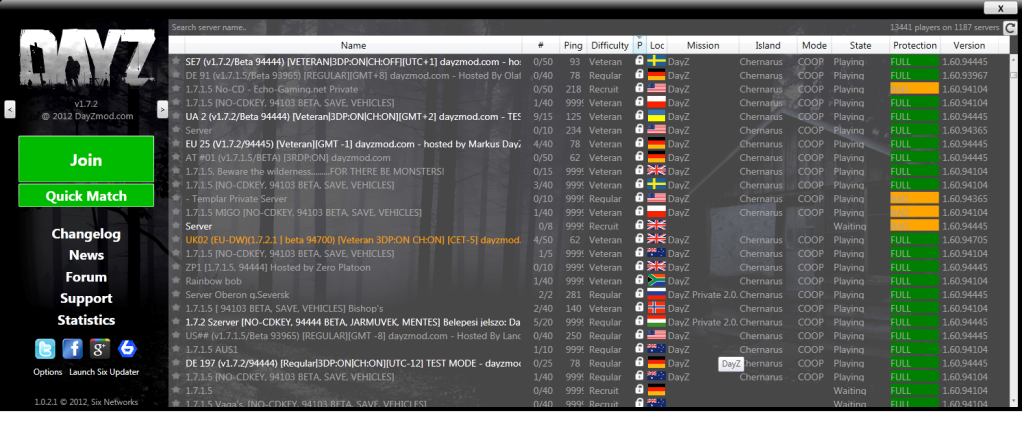Click the lock icon on the SE7 server row
Screen dimensions: 1022x444
[x=639, y=61]
